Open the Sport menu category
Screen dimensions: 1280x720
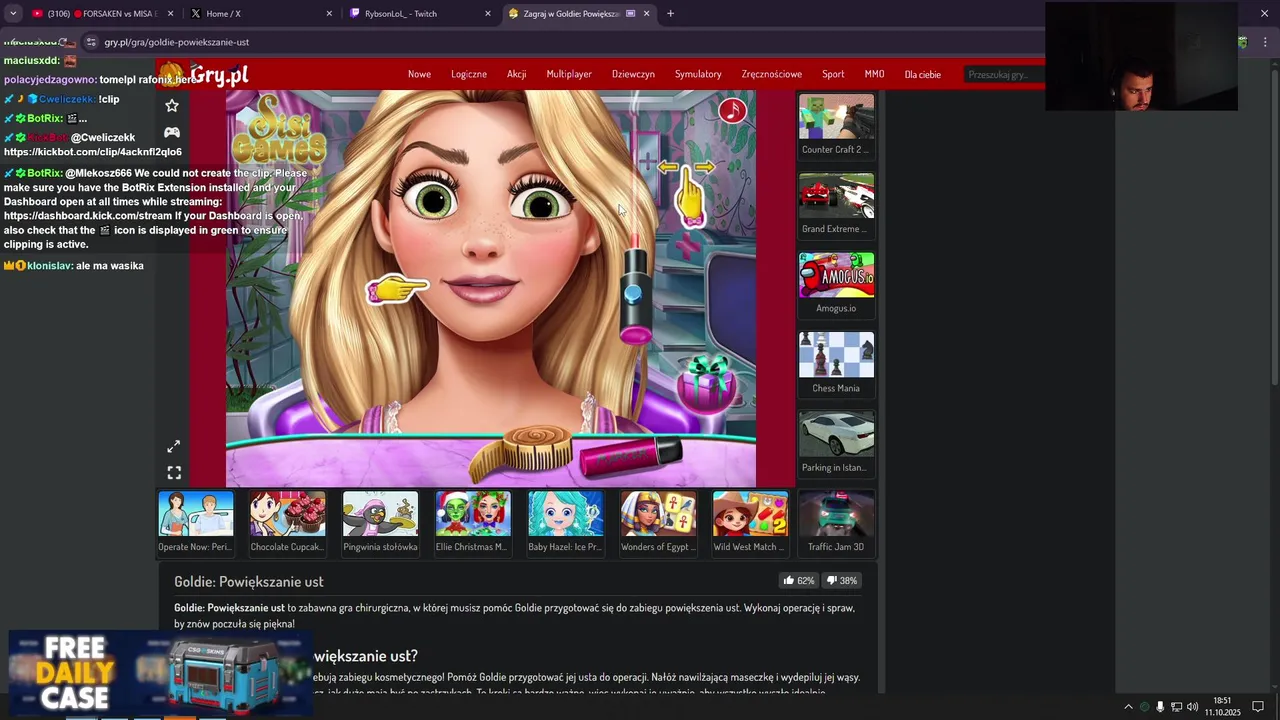(x=833, y=74)
